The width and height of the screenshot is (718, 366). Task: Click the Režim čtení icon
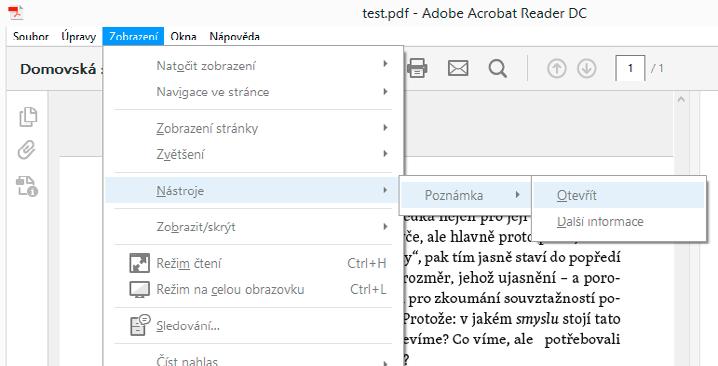[139, 263]
